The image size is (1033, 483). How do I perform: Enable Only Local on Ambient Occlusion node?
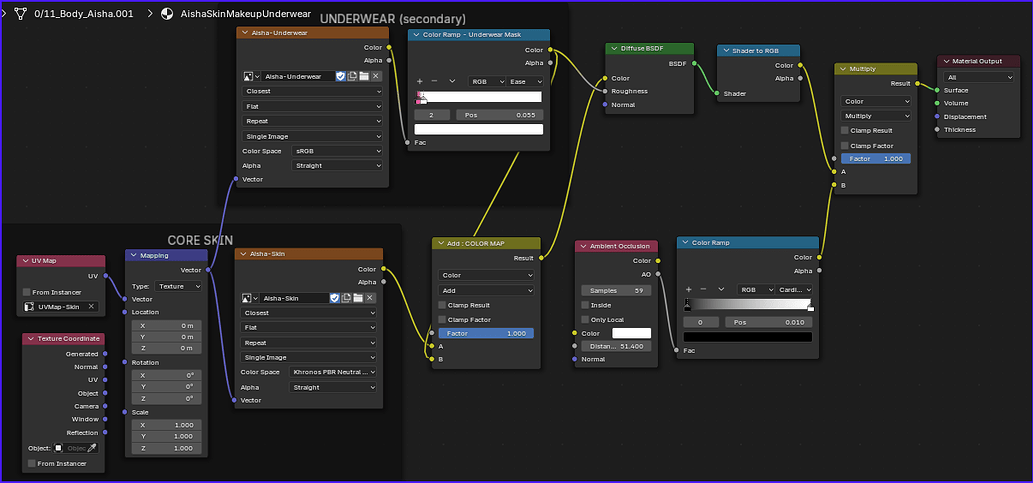pyautogui.click(x=585, y=320)
